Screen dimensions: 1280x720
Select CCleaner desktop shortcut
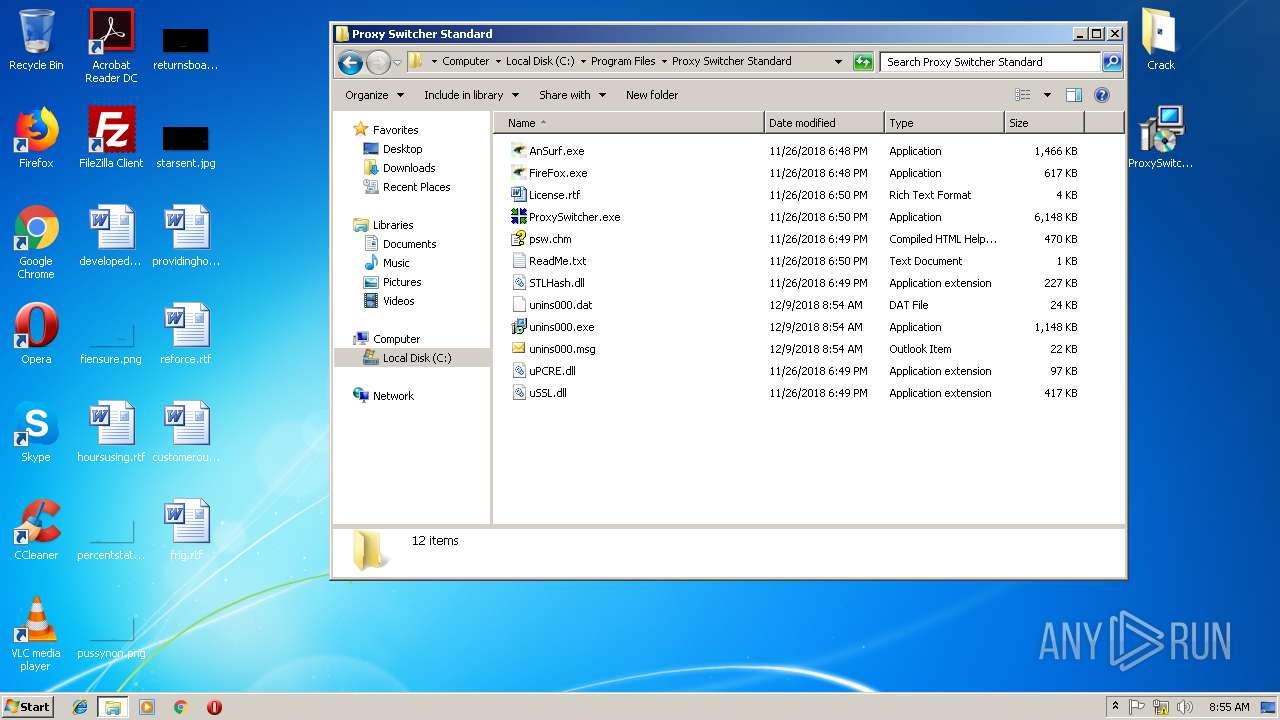pyautogui.click(x=36, y=530)
